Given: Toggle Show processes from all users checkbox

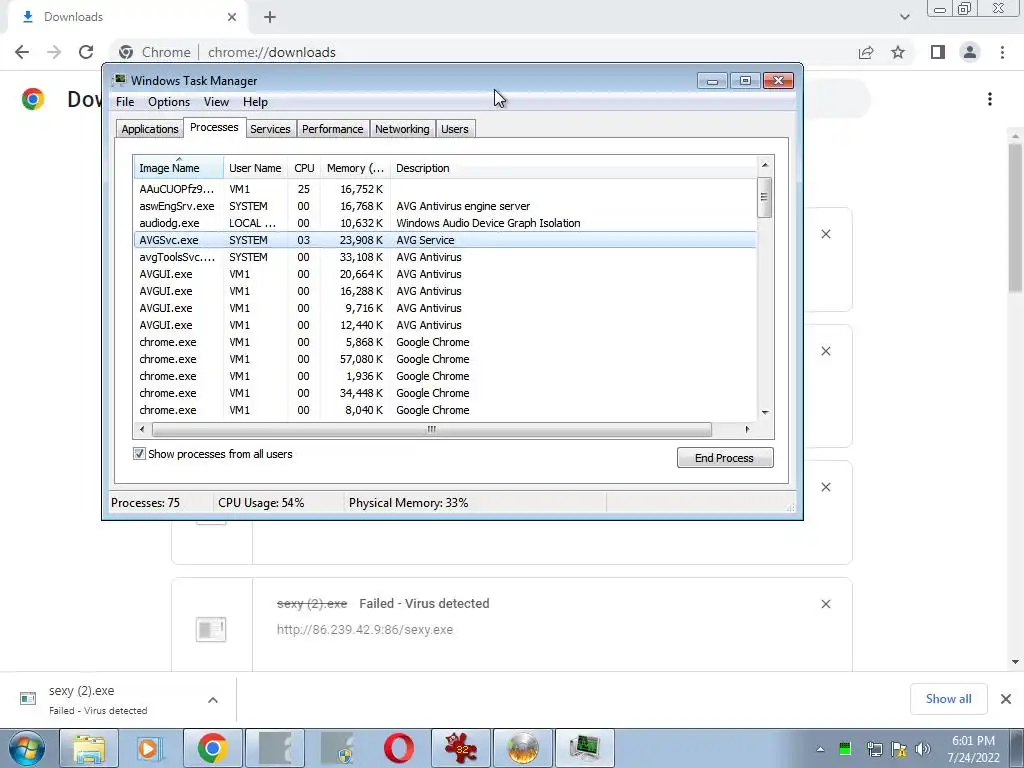Looking at the screenshot, I should pos(139,454).
